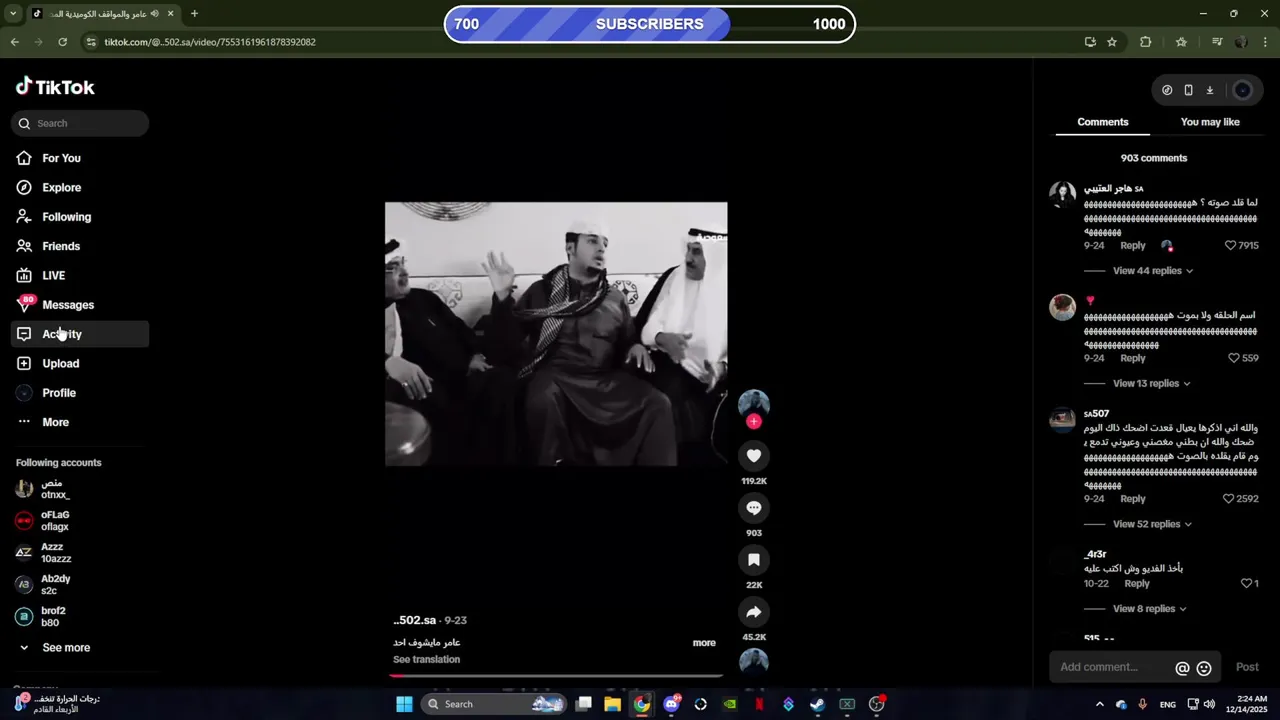The height and width of the screenshot is (720, 1280).
Task: Switch to the Comments tab
Action: click(1103, 122)
